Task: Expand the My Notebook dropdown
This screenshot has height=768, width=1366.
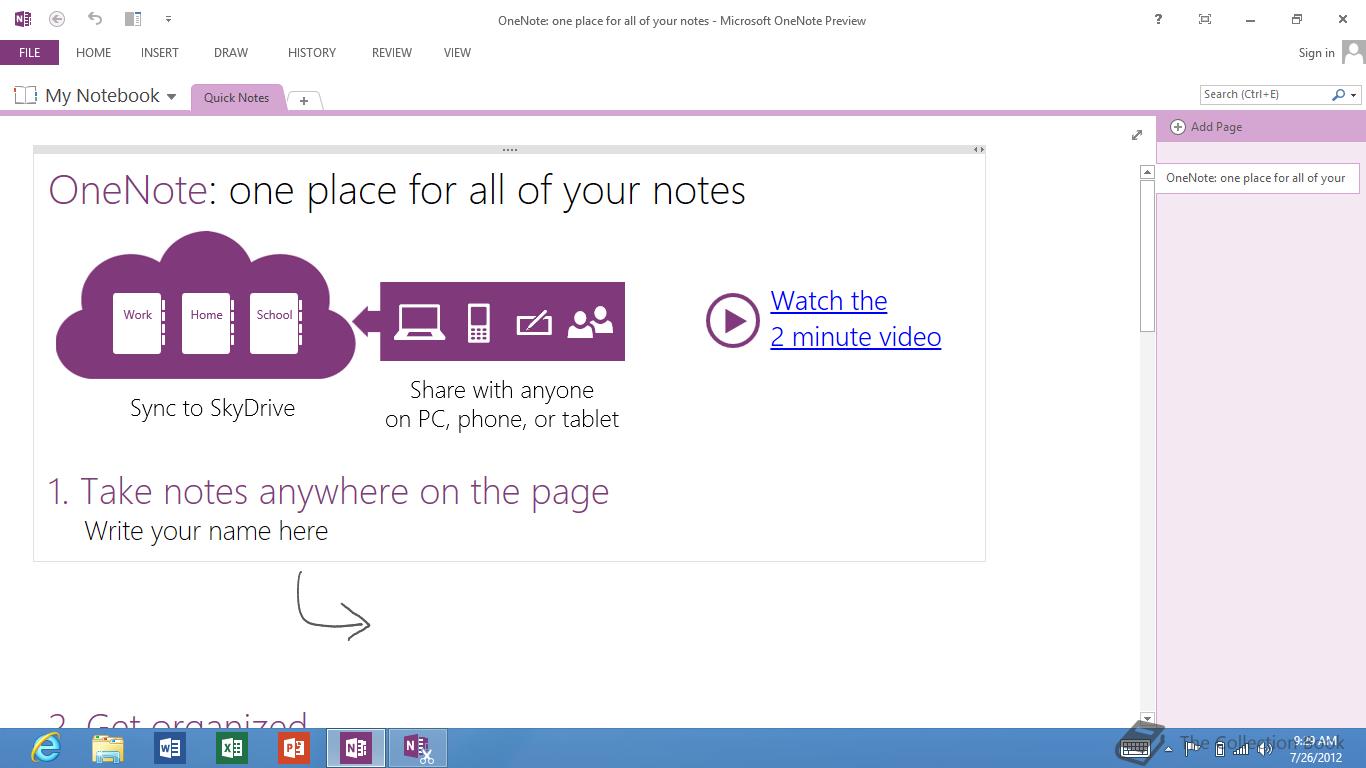Action: coord(171,97)
